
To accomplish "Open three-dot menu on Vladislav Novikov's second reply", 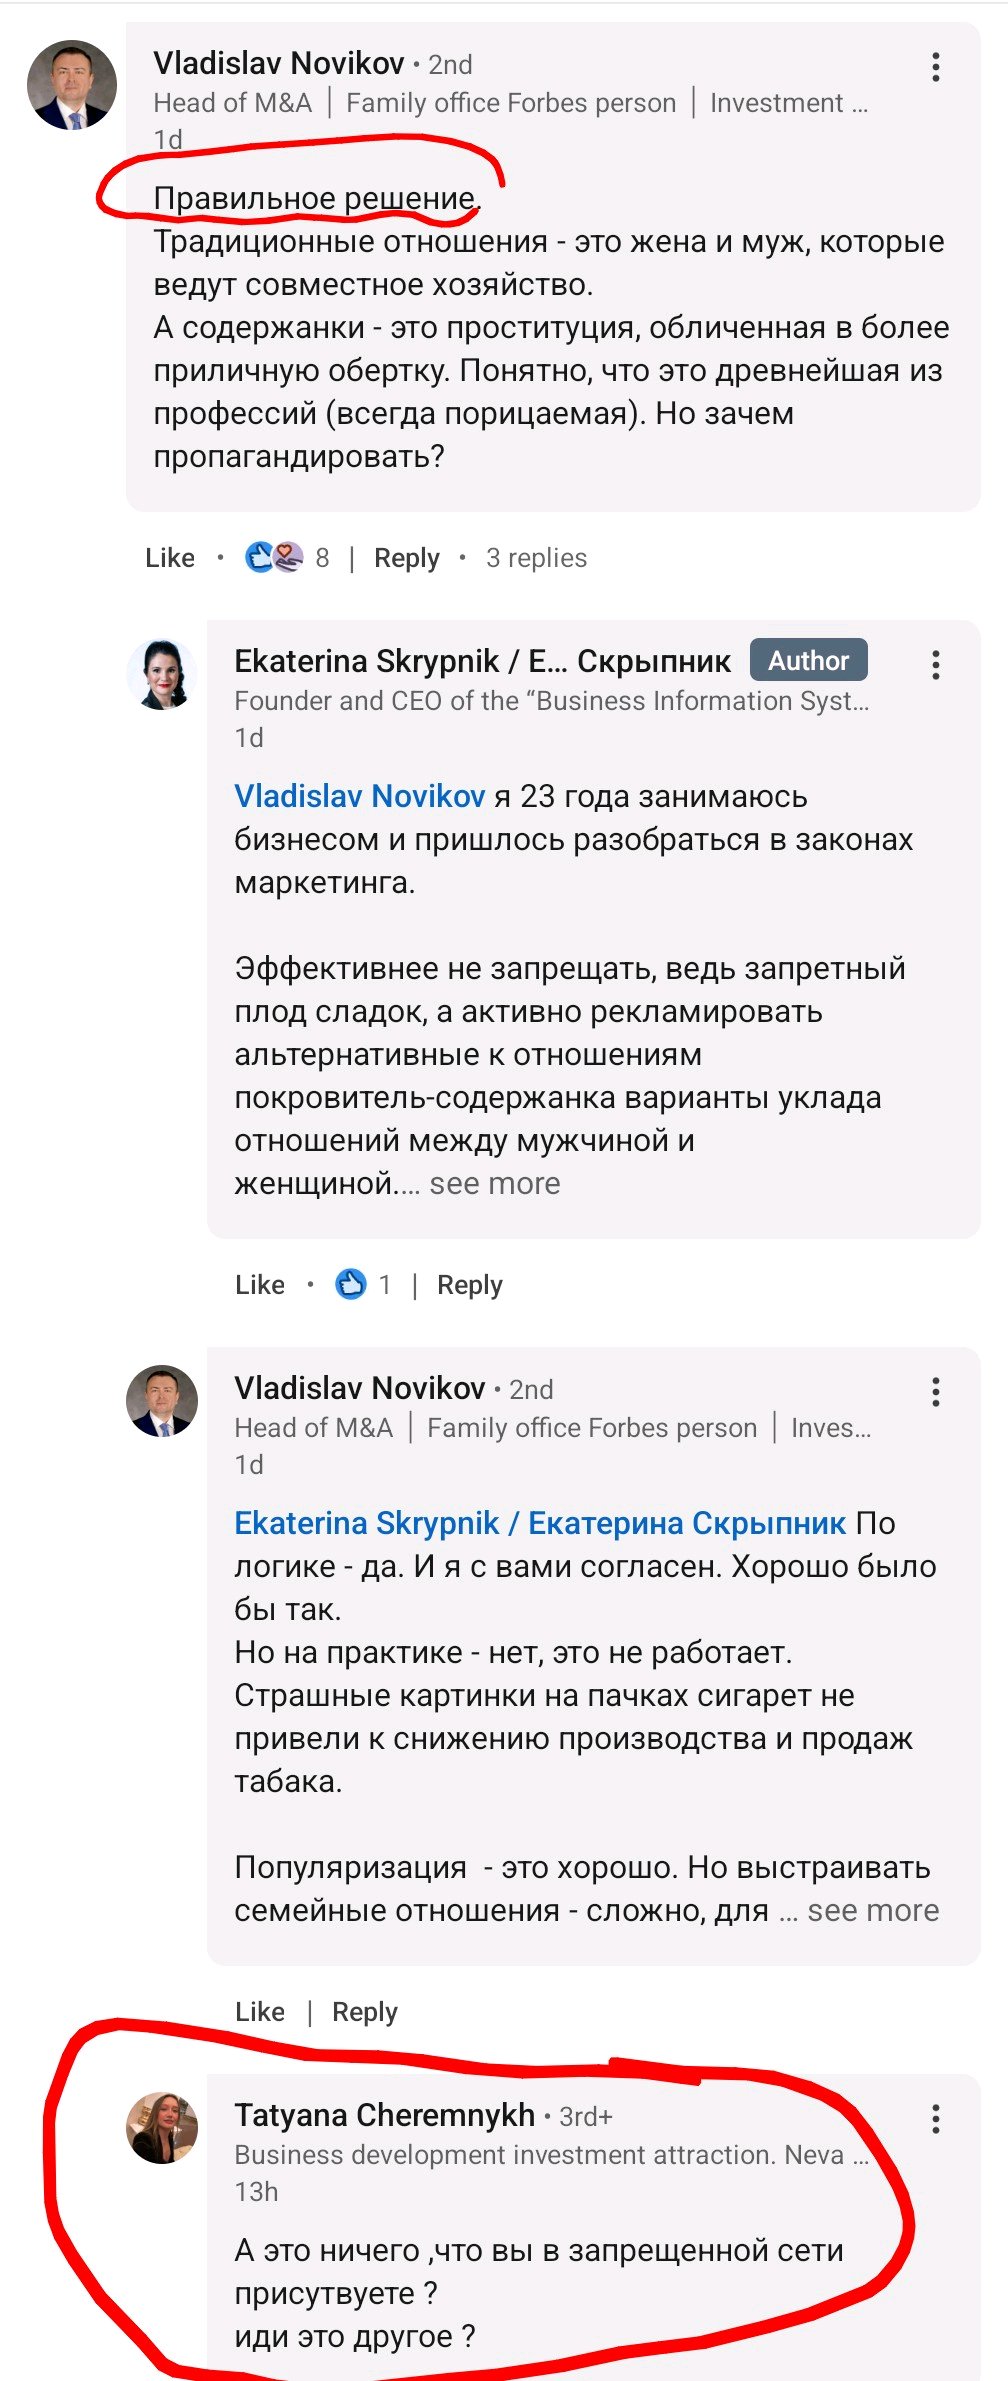I will coord(935,1392).
